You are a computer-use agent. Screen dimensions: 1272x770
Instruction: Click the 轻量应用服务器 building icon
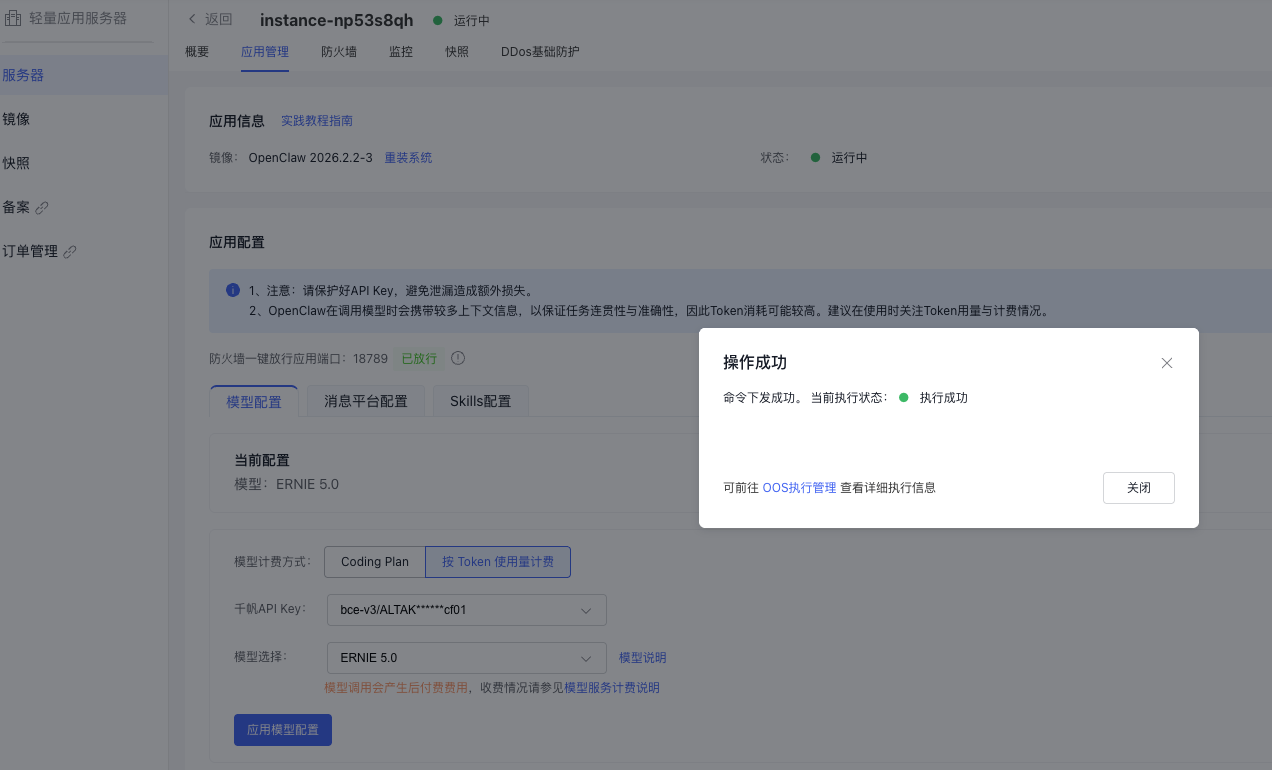click(x=13, y=18)
